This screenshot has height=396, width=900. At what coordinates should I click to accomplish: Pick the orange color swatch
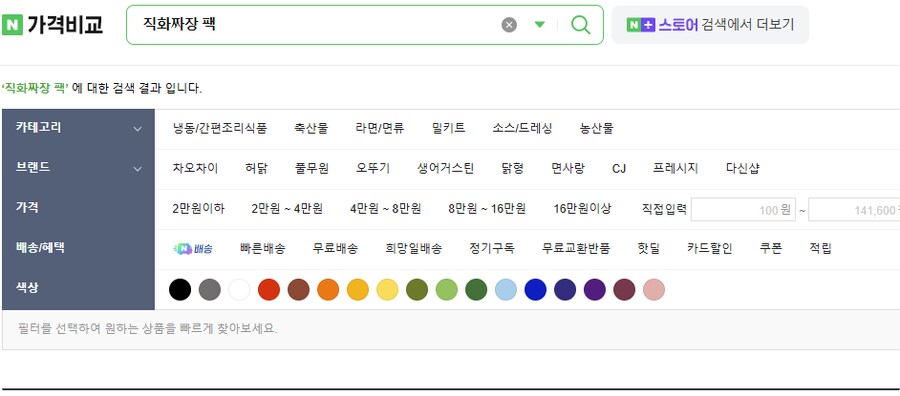pyautogui.click(x=328, y=289)
